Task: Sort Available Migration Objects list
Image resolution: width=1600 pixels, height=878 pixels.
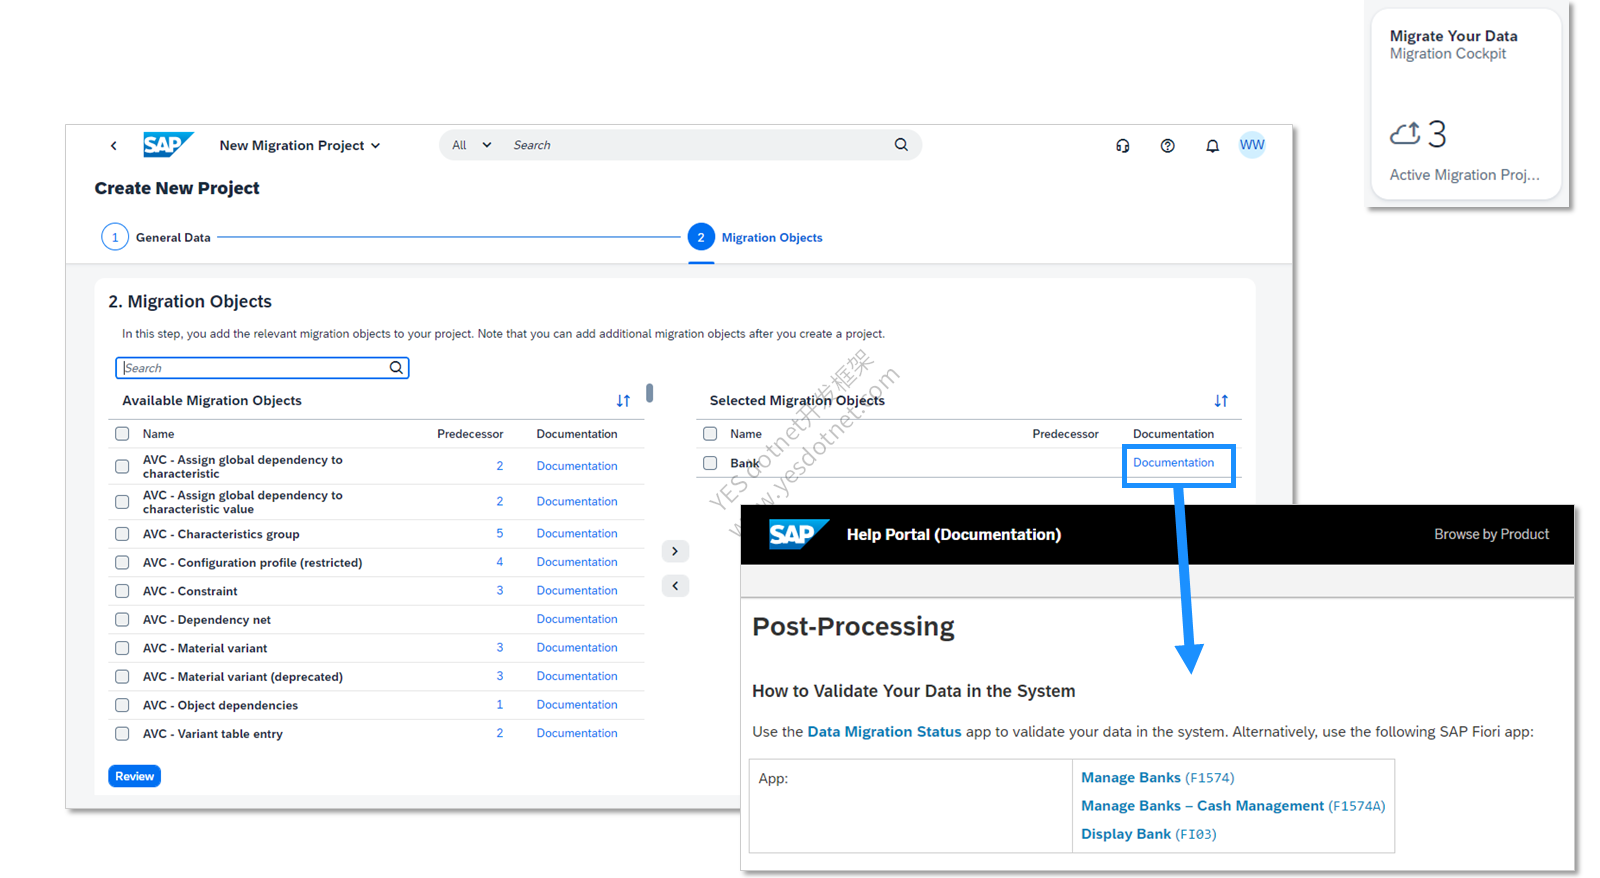Action: (623, 401)
